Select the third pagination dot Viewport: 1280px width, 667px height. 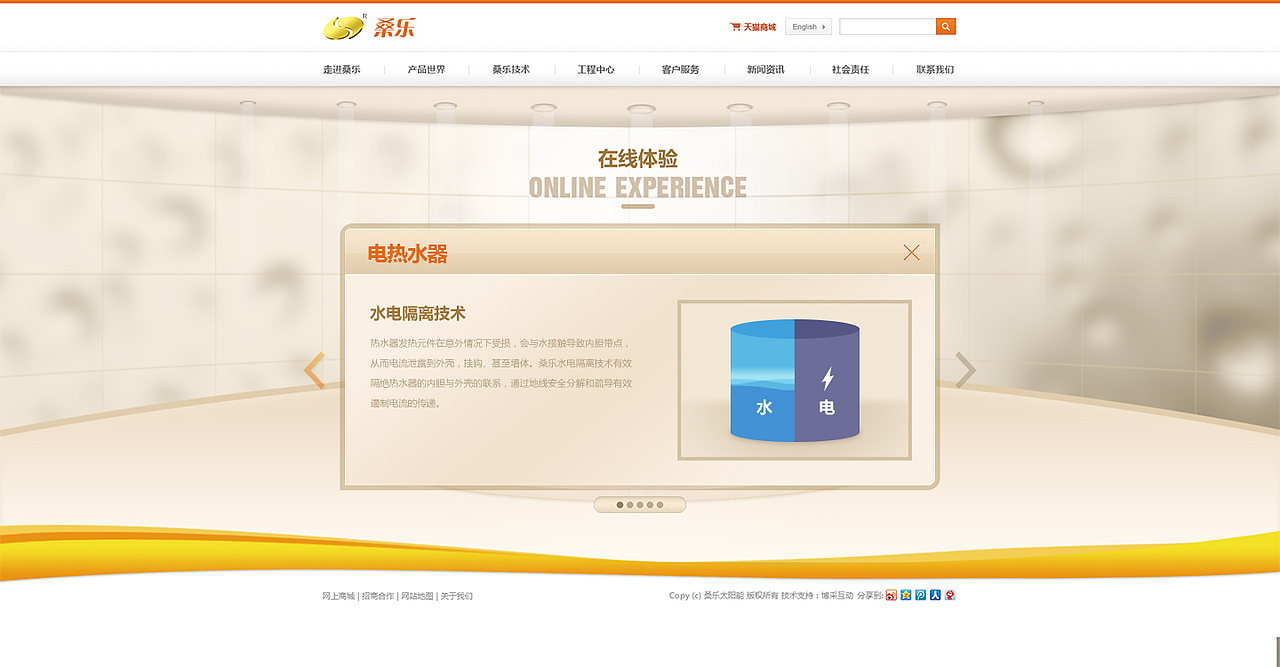(640, 505)
